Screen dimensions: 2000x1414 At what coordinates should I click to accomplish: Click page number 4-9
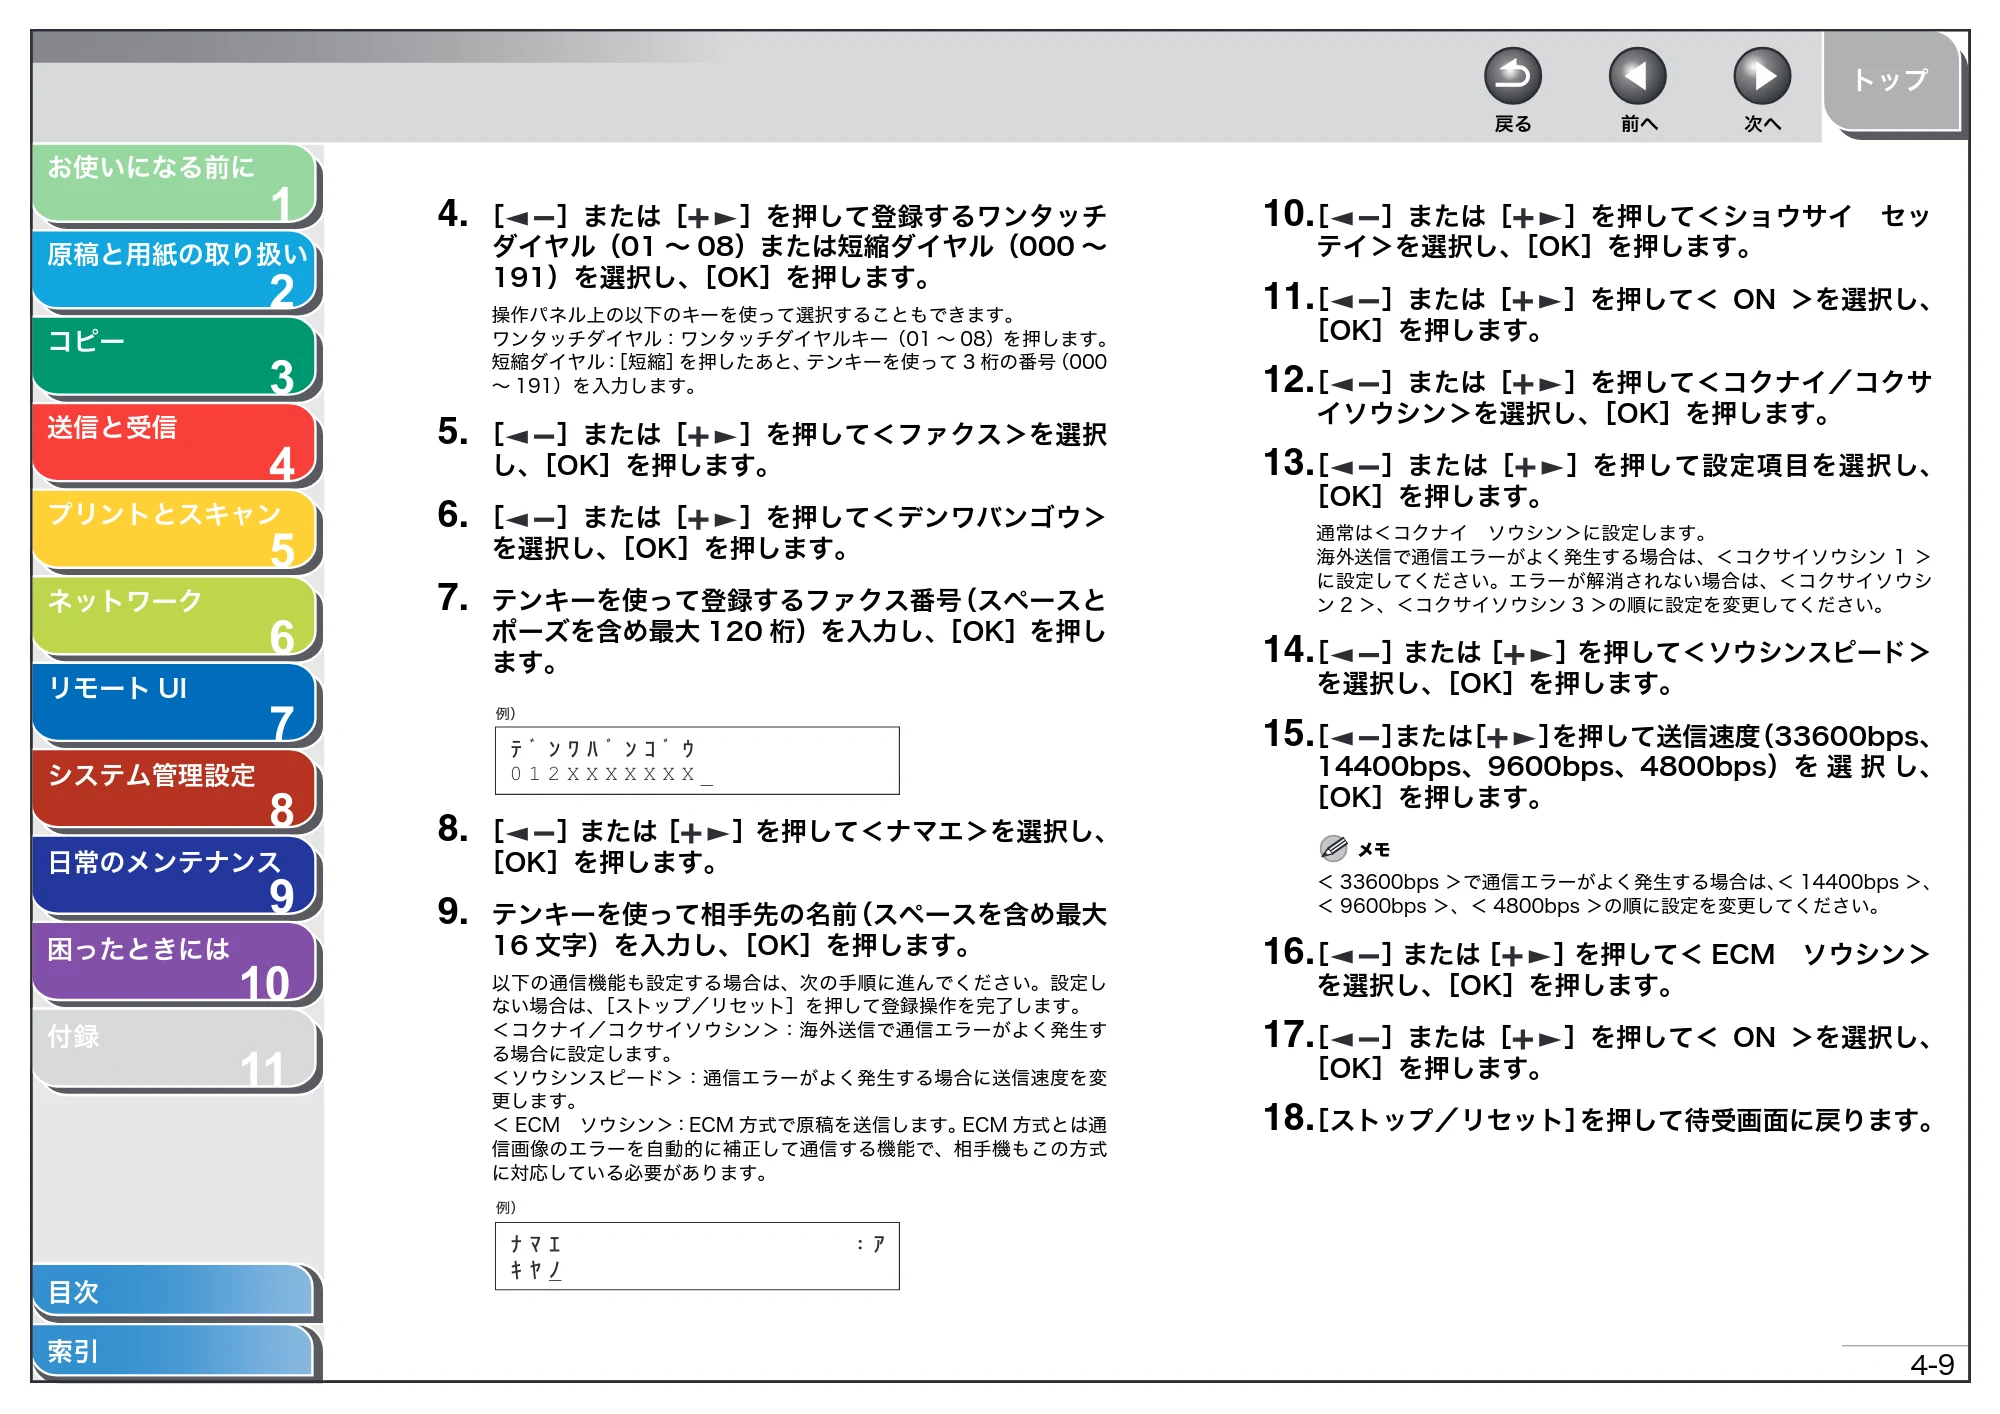click(x=1932, y=1364)
